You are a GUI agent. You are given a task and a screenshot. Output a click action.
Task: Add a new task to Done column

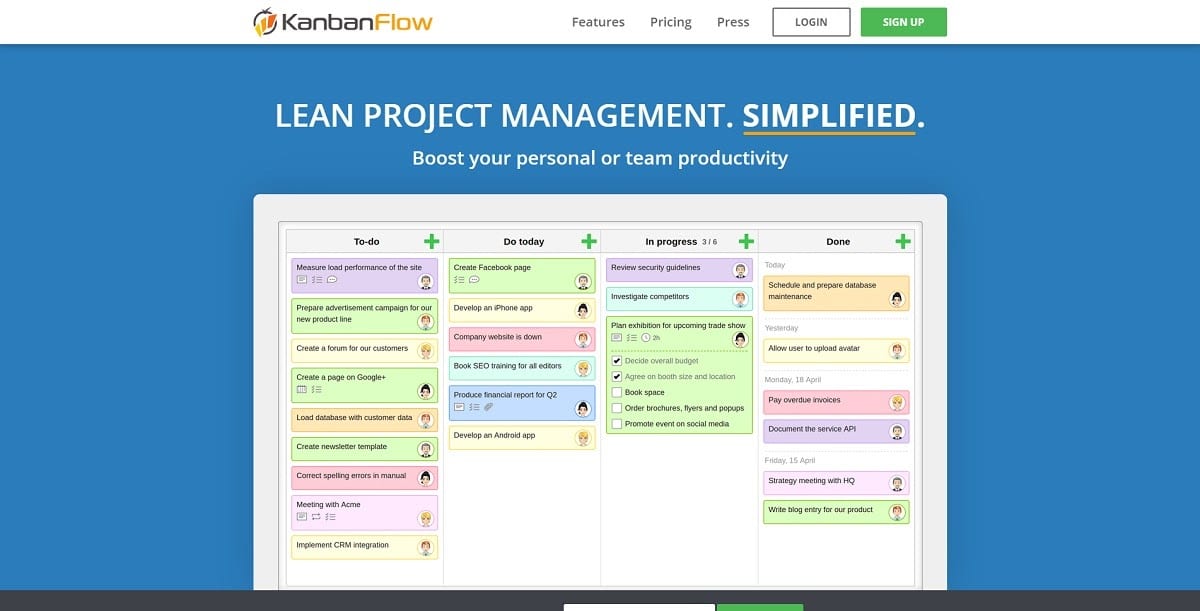tap(903, 241)
